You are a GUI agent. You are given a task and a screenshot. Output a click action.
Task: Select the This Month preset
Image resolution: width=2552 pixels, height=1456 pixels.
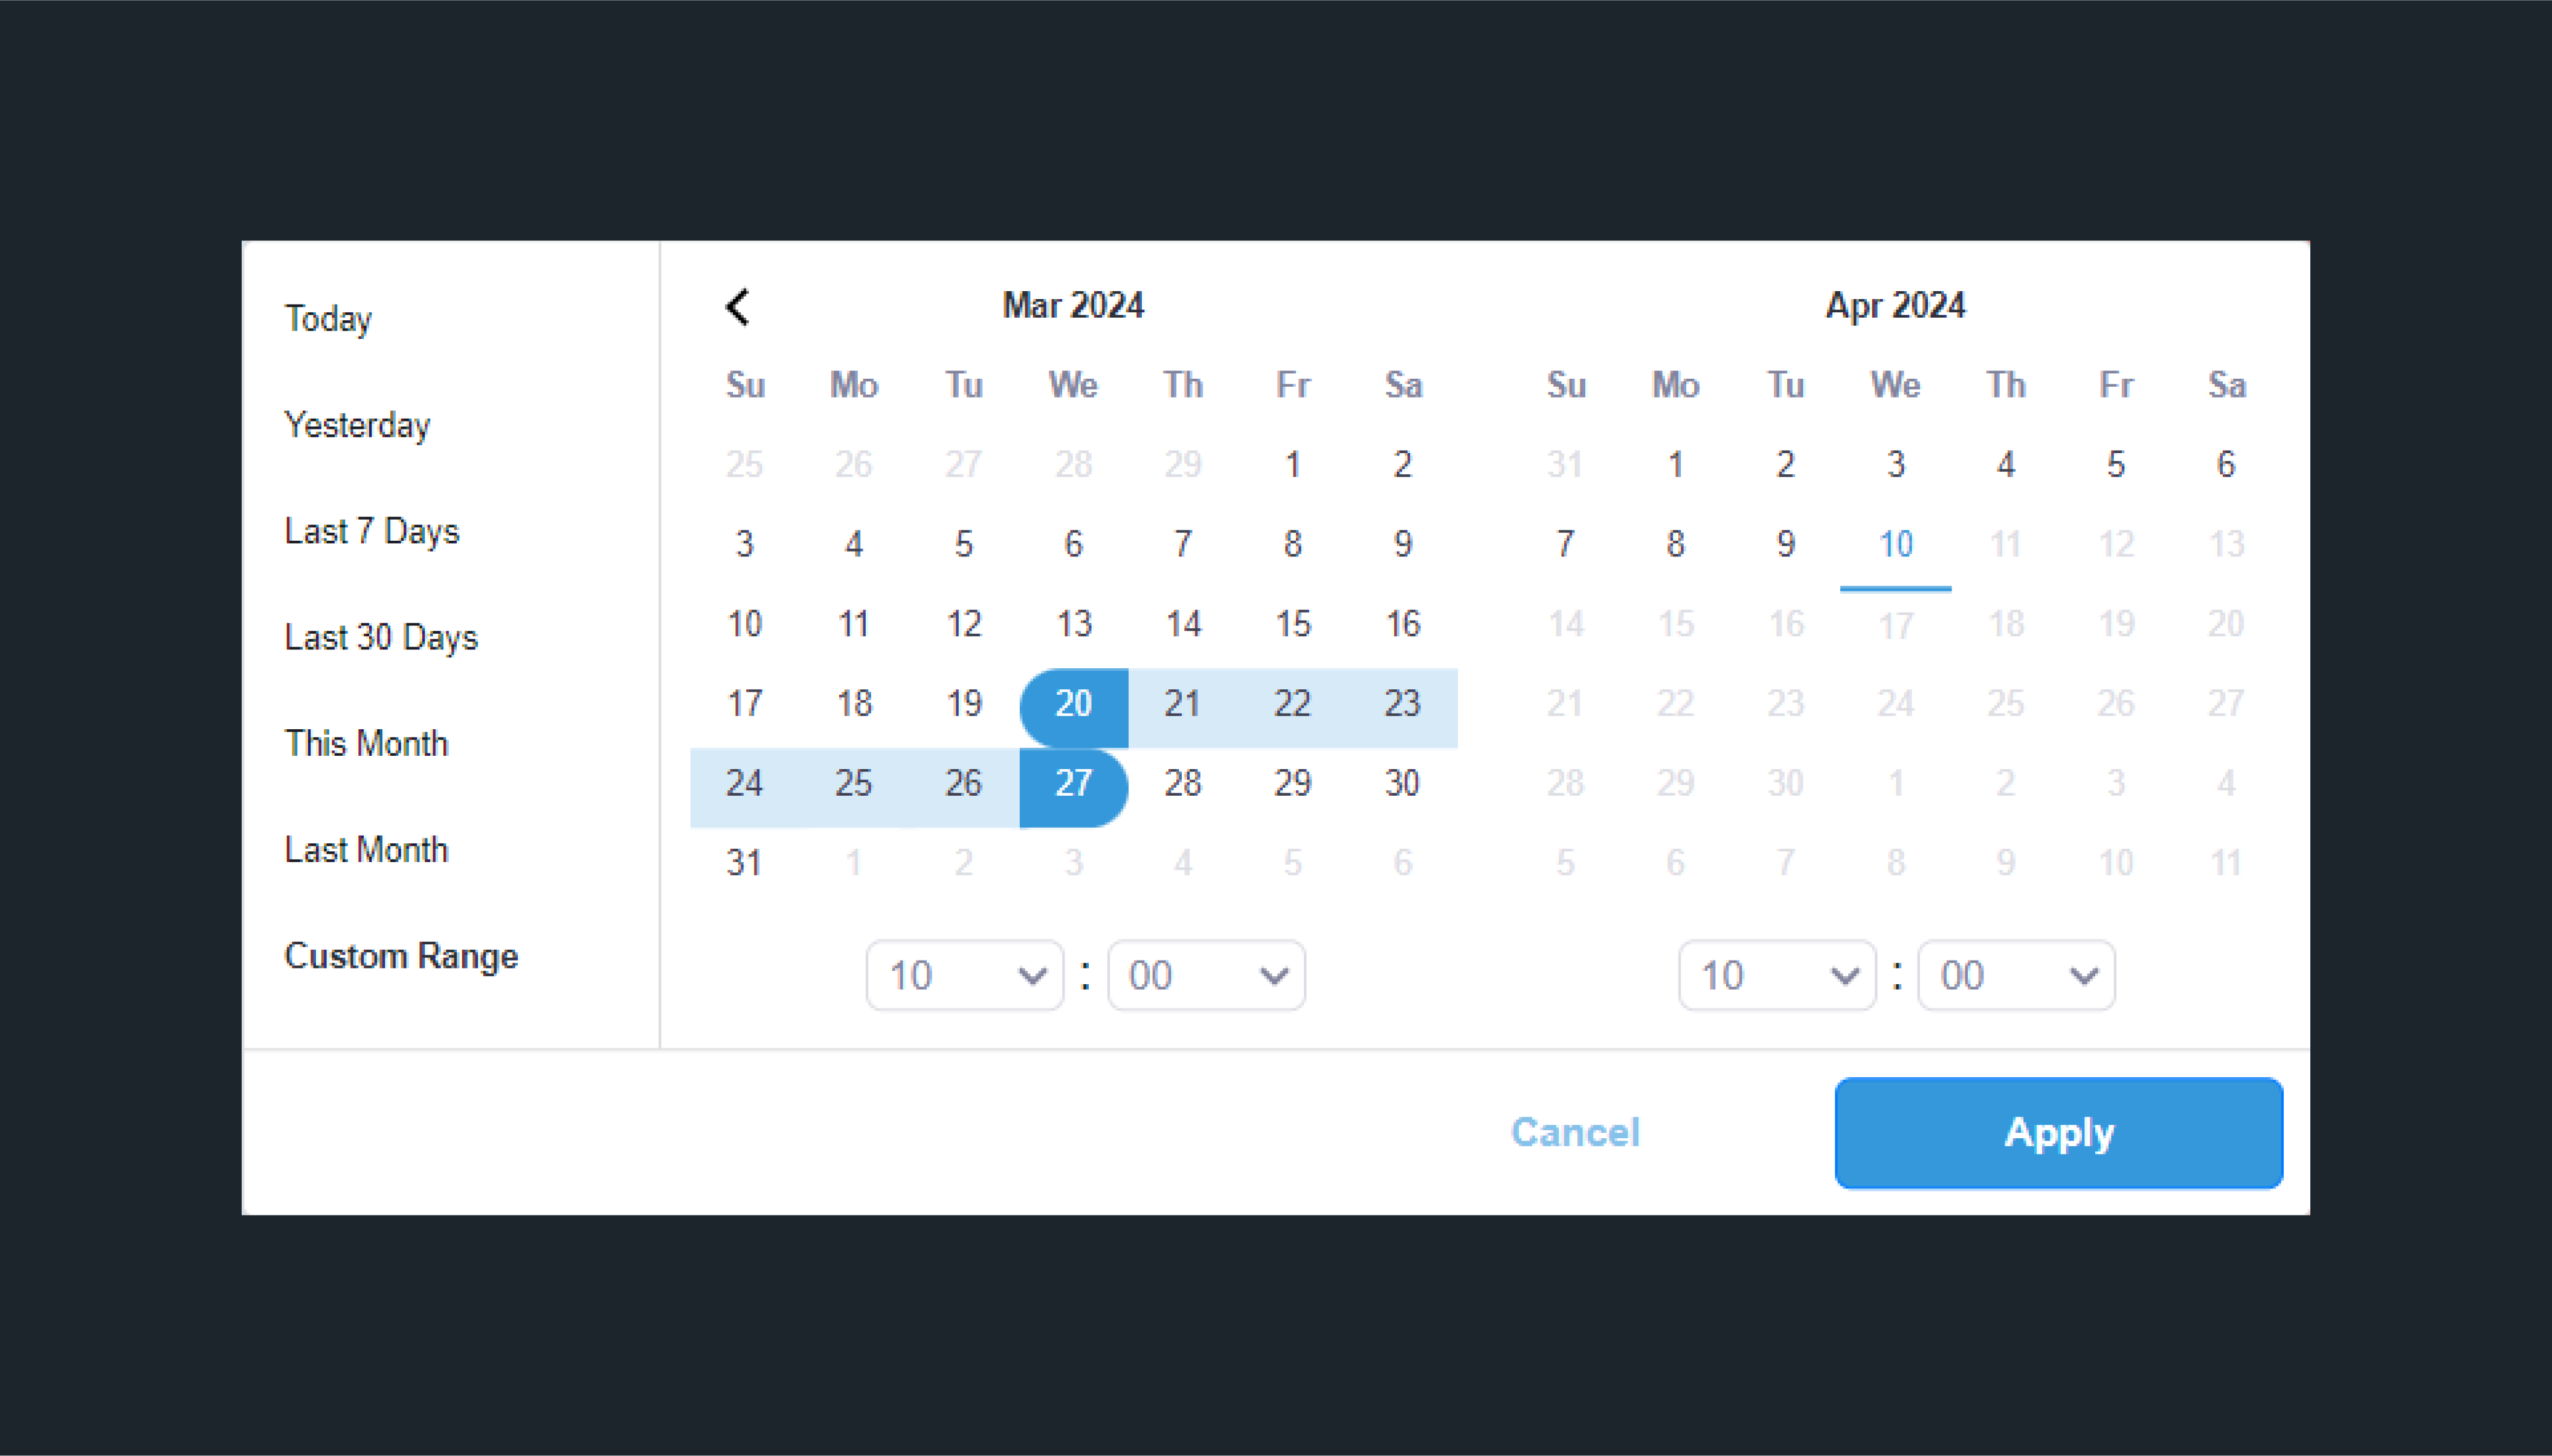pyautogui.click(x=366, y=744)
